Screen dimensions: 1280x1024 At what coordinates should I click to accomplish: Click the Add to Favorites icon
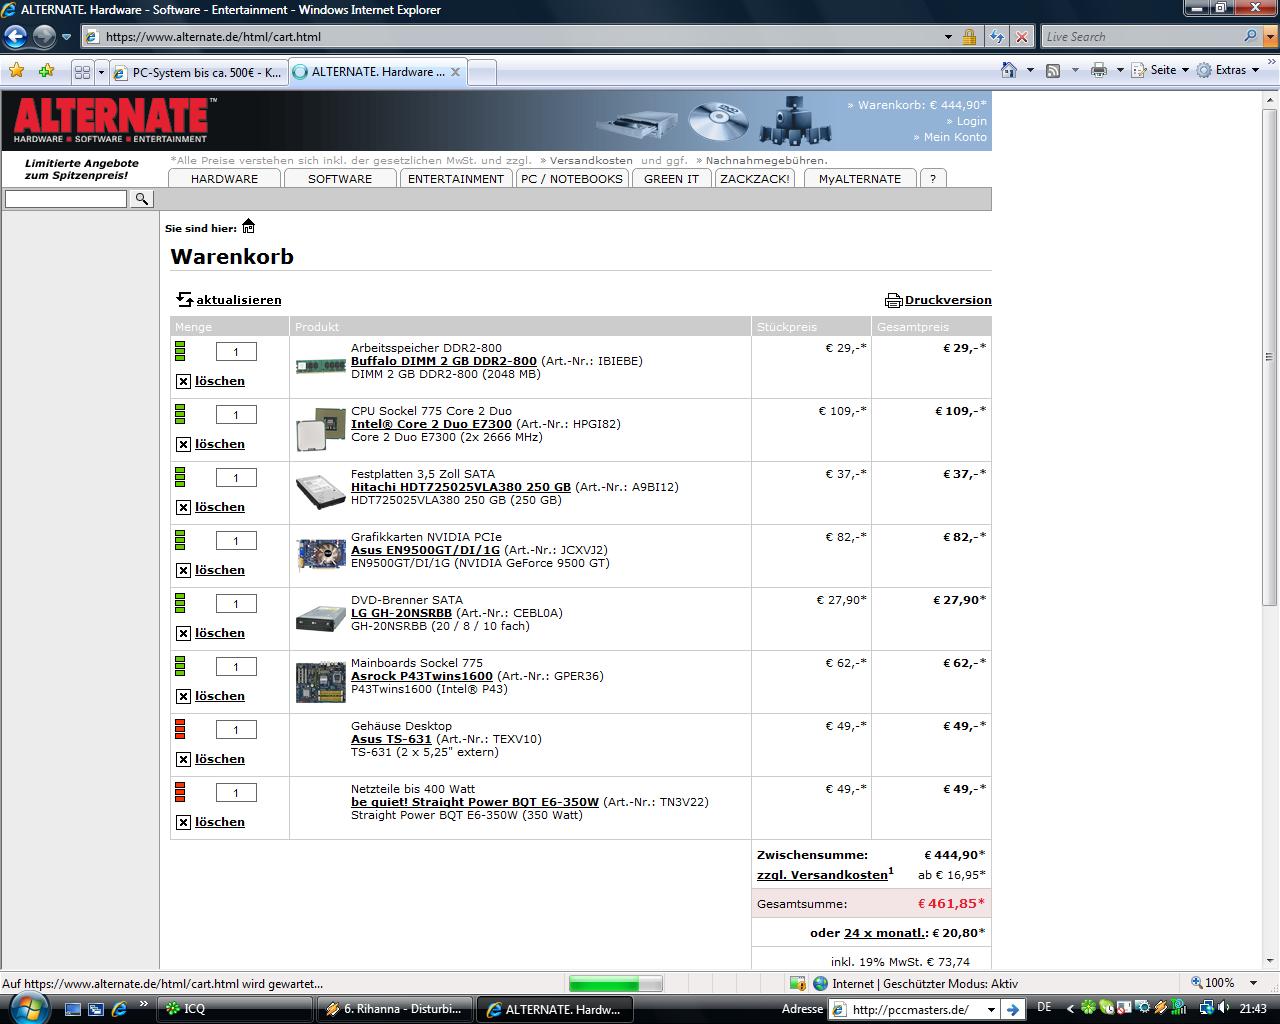click(x=46, y=71)
